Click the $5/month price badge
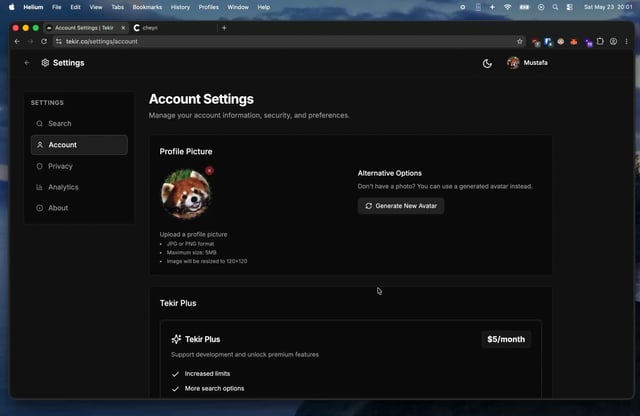 coord(506,340)
